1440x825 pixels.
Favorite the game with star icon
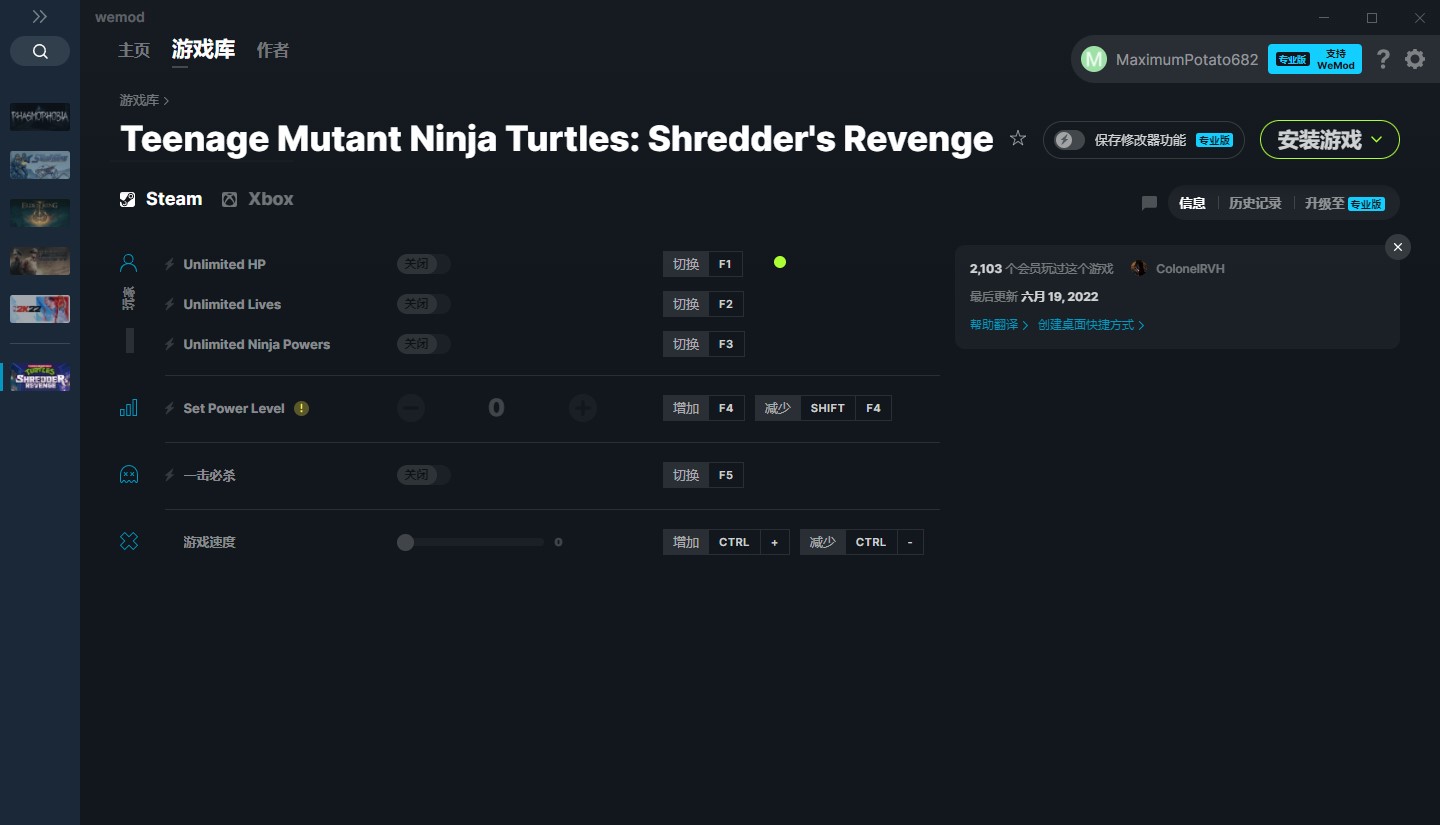[1018, 139]
